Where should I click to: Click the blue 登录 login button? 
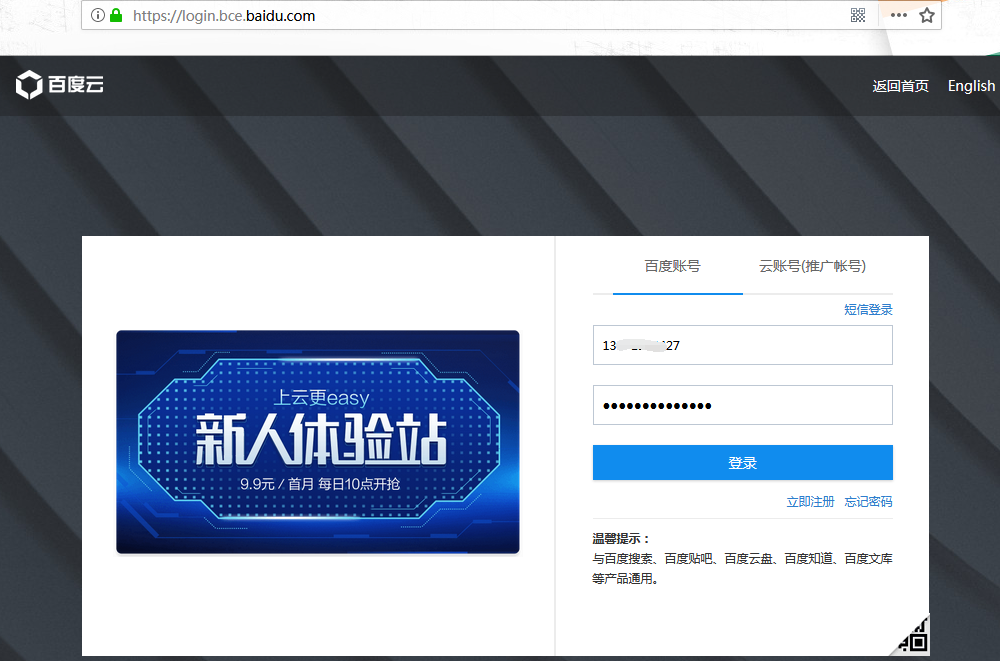click(x=743, y=463)
